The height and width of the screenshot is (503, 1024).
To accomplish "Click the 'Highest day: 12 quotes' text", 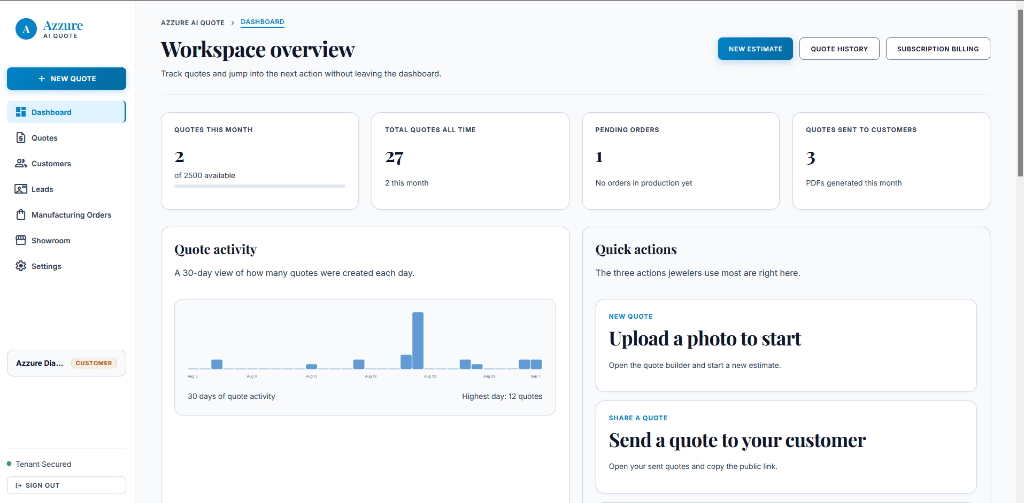I will 502,397.
